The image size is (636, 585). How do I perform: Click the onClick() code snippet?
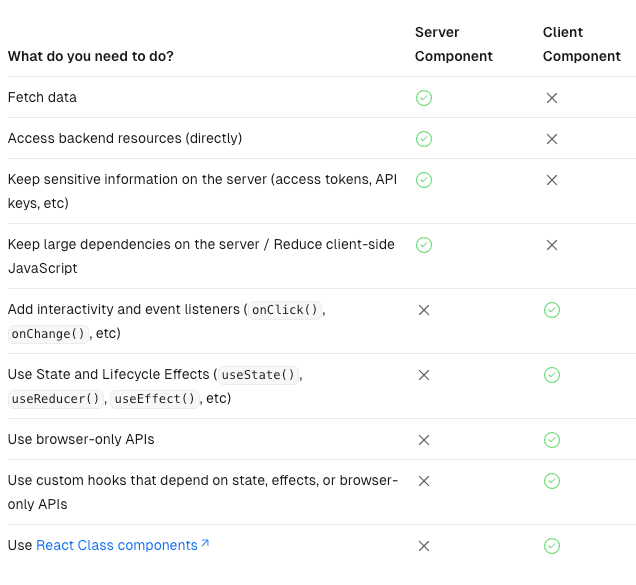tap(285, 310)
